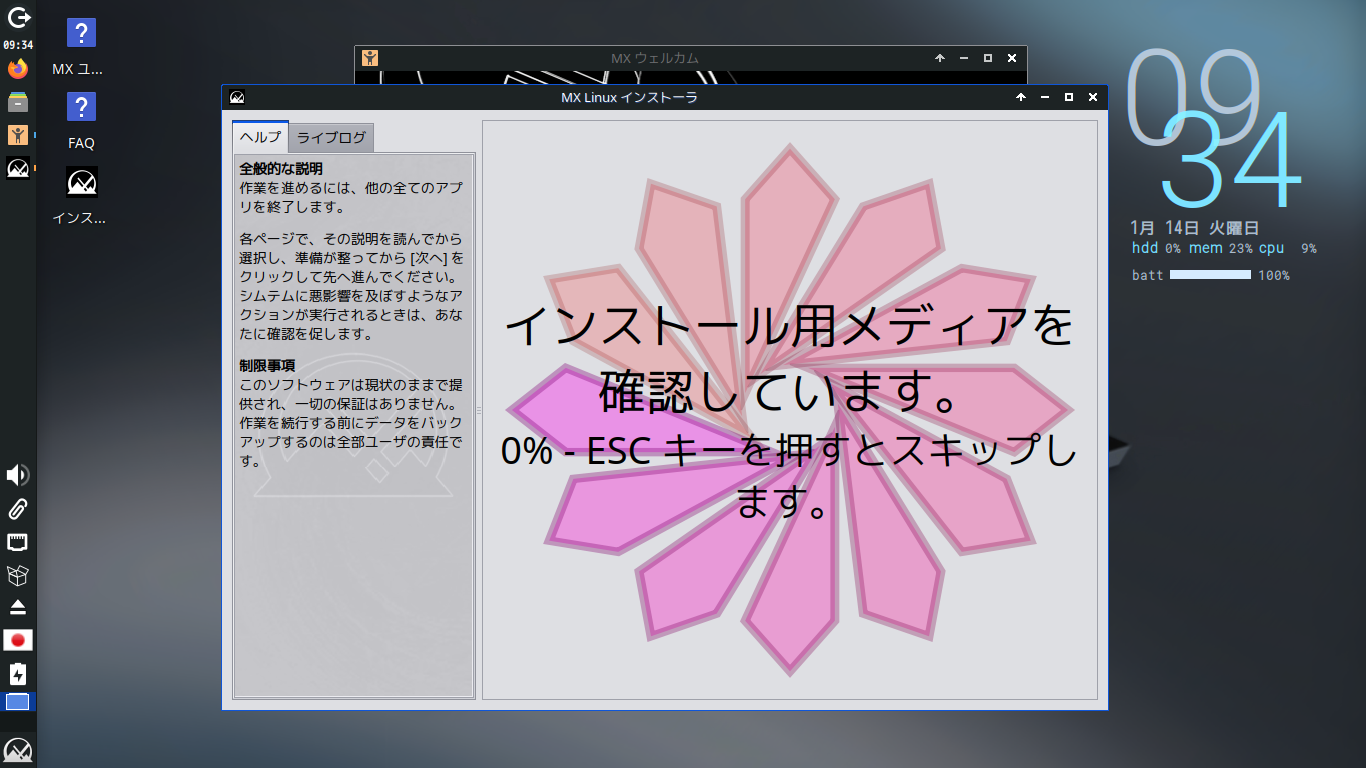This screenshot has width=1366, height=768.
Task: Open the package updater box icon
Action: pos(18,575)
